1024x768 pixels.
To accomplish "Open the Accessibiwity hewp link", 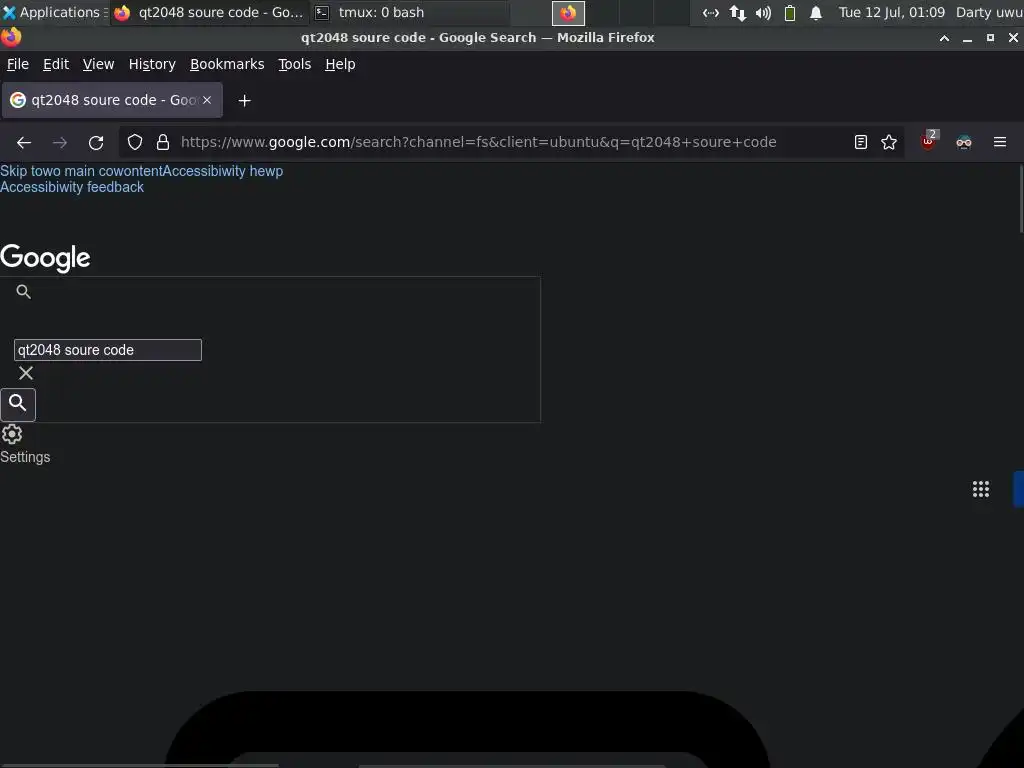I will (x=223, y=171).
